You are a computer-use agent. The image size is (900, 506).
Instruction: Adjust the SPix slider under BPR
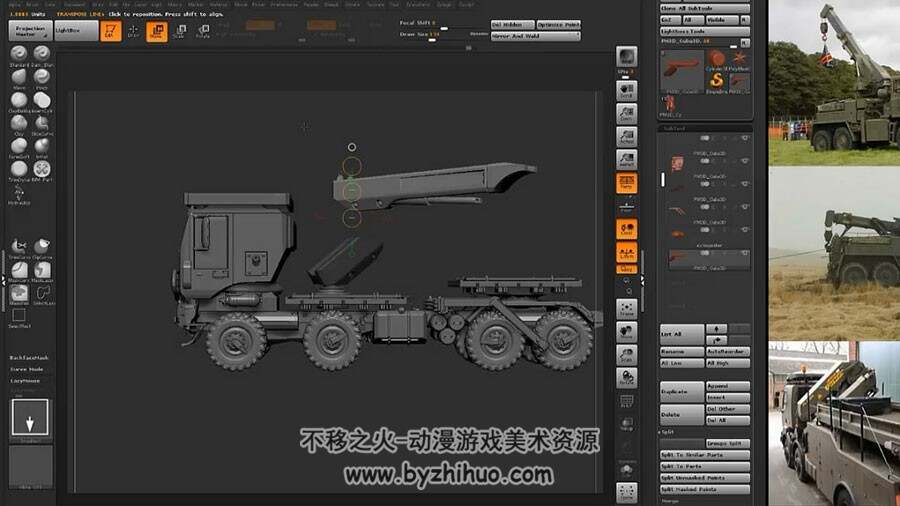pyautogui.click(x=626, y=73)
